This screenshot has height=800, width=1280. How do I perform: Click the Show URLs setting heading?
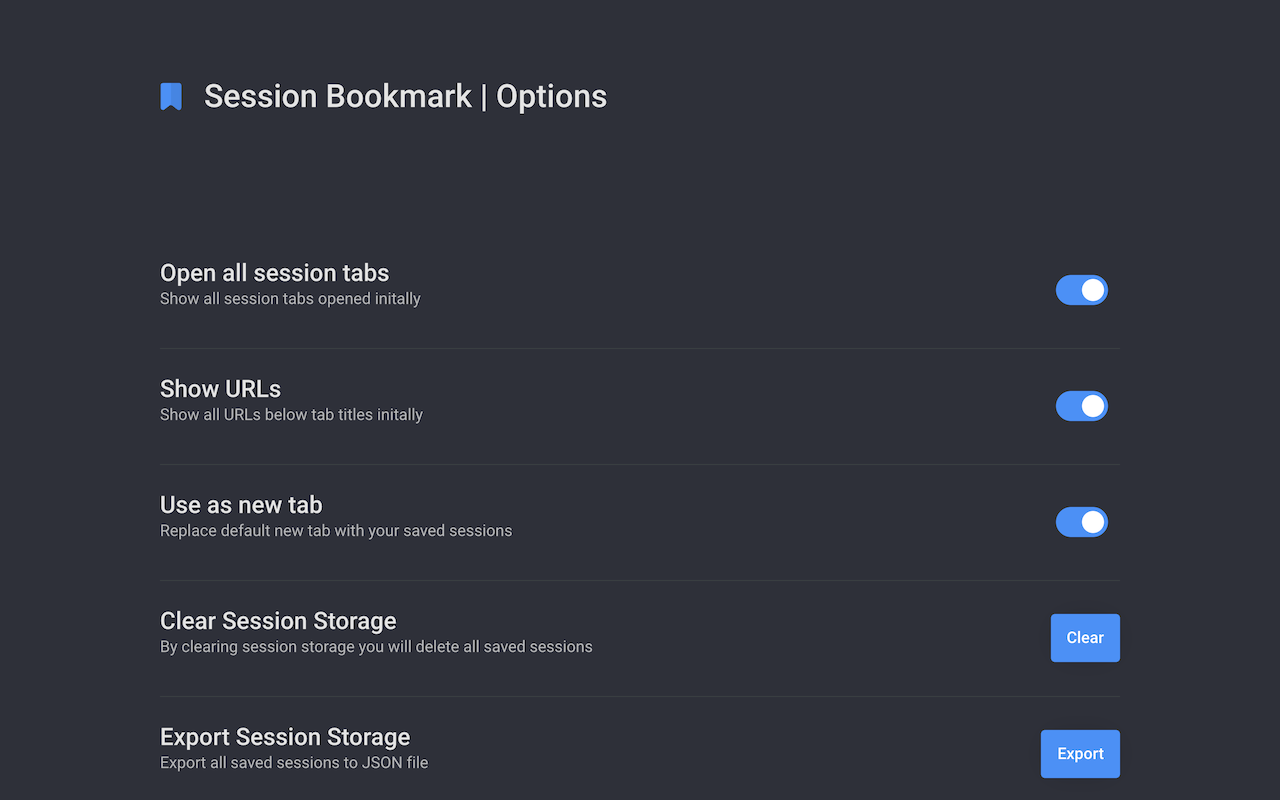coord(220,389)
